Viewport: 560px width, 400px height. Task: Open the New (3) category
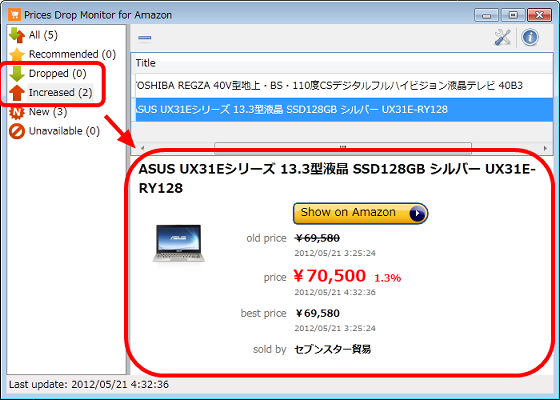pos(48,112)
